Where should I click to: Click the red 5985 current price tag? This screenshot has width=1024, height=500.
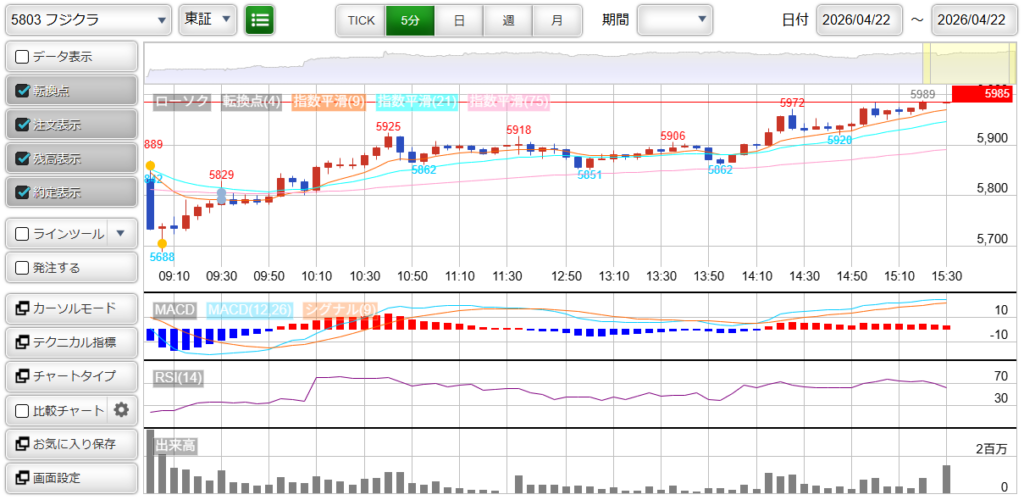tap(982, 94)
